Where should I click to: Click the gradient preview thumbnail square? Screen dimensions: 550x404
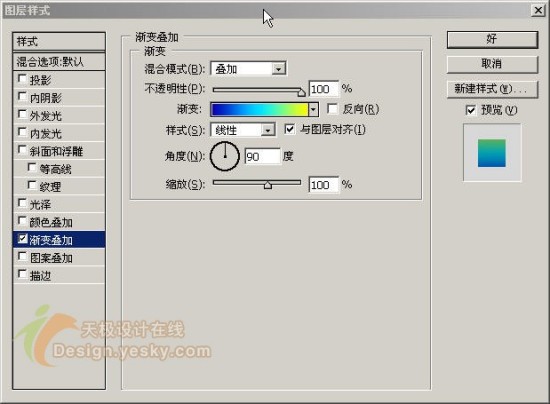[492, 153]
